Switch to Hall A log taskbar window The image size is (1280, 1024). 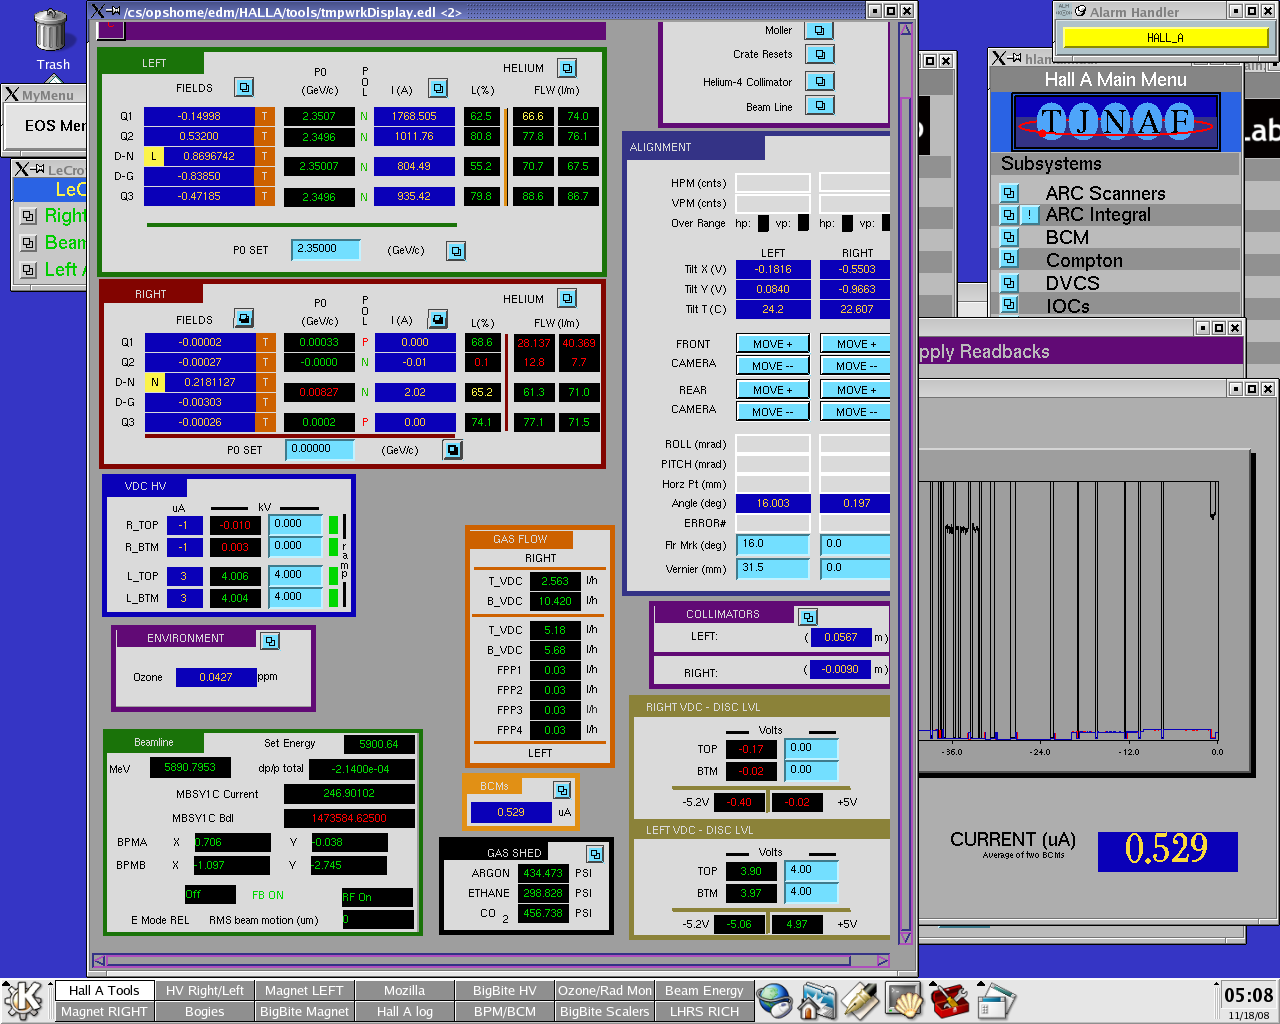click(x=404, y=1011)
